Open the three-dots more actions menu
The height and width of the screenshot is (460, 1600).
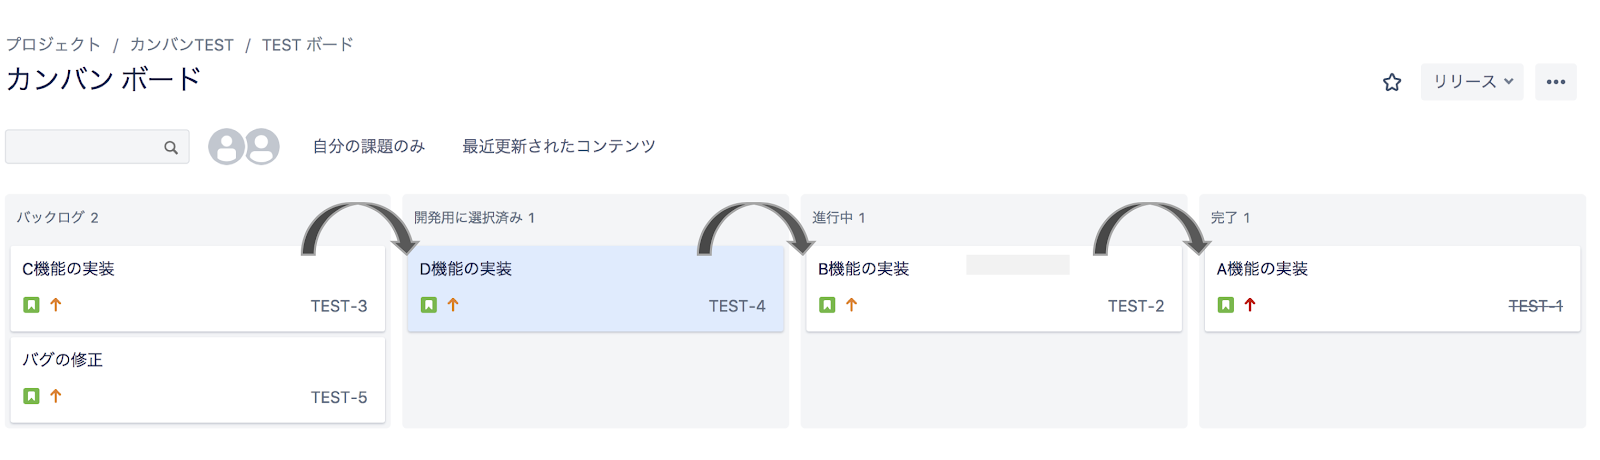pos(1556,82)
